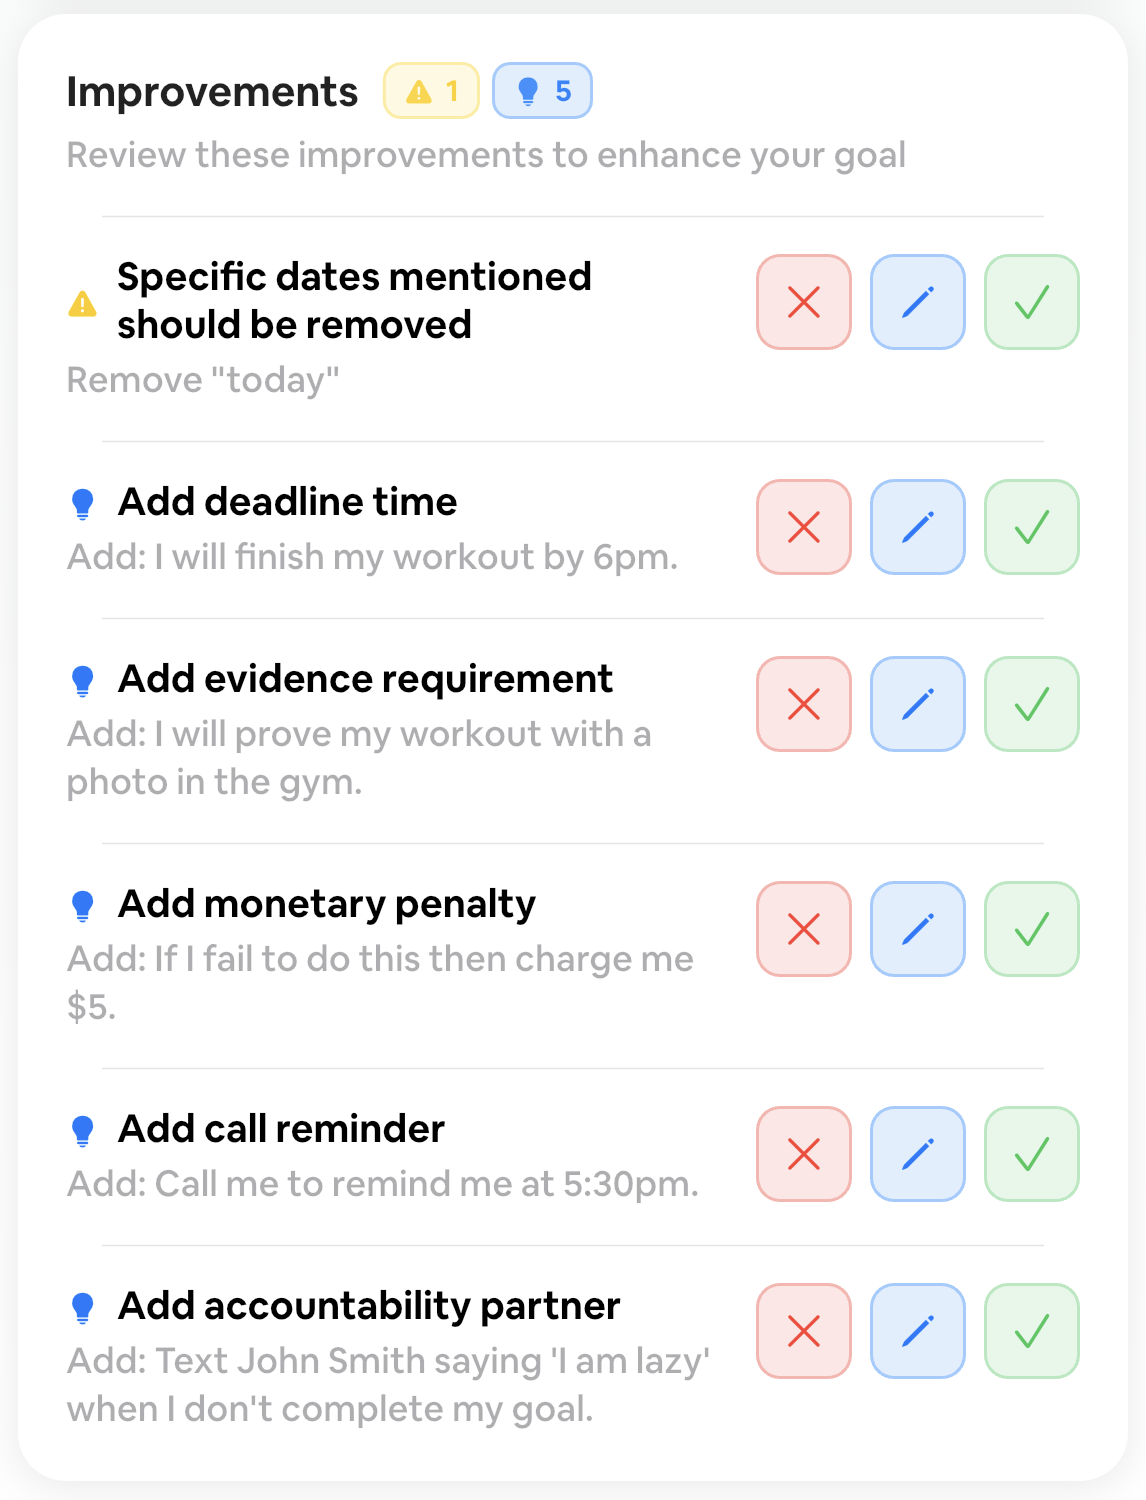Approve the 'Add evidence requirement' suggestion

[x=1032, y=704]
